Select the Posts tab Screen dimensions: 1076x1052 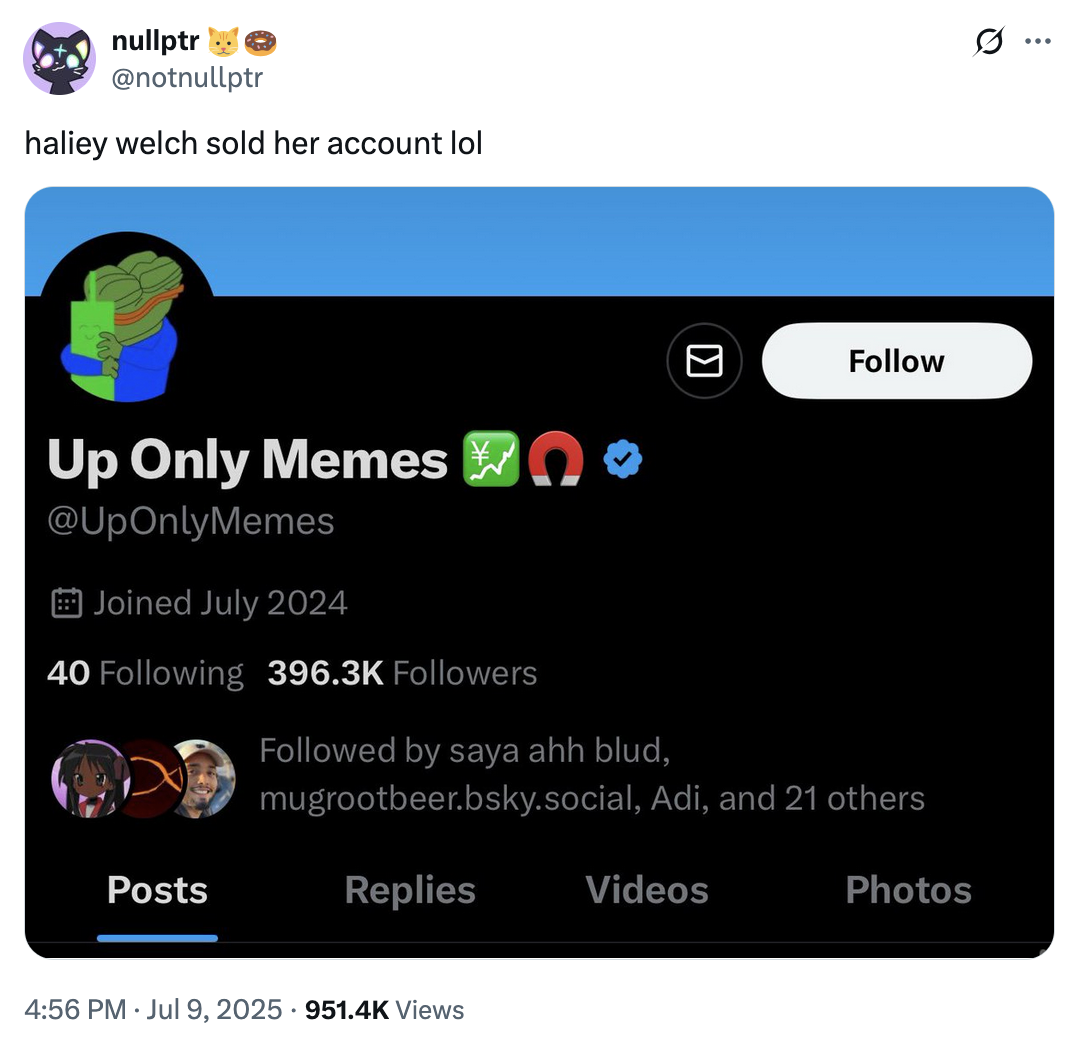(157, 890)
